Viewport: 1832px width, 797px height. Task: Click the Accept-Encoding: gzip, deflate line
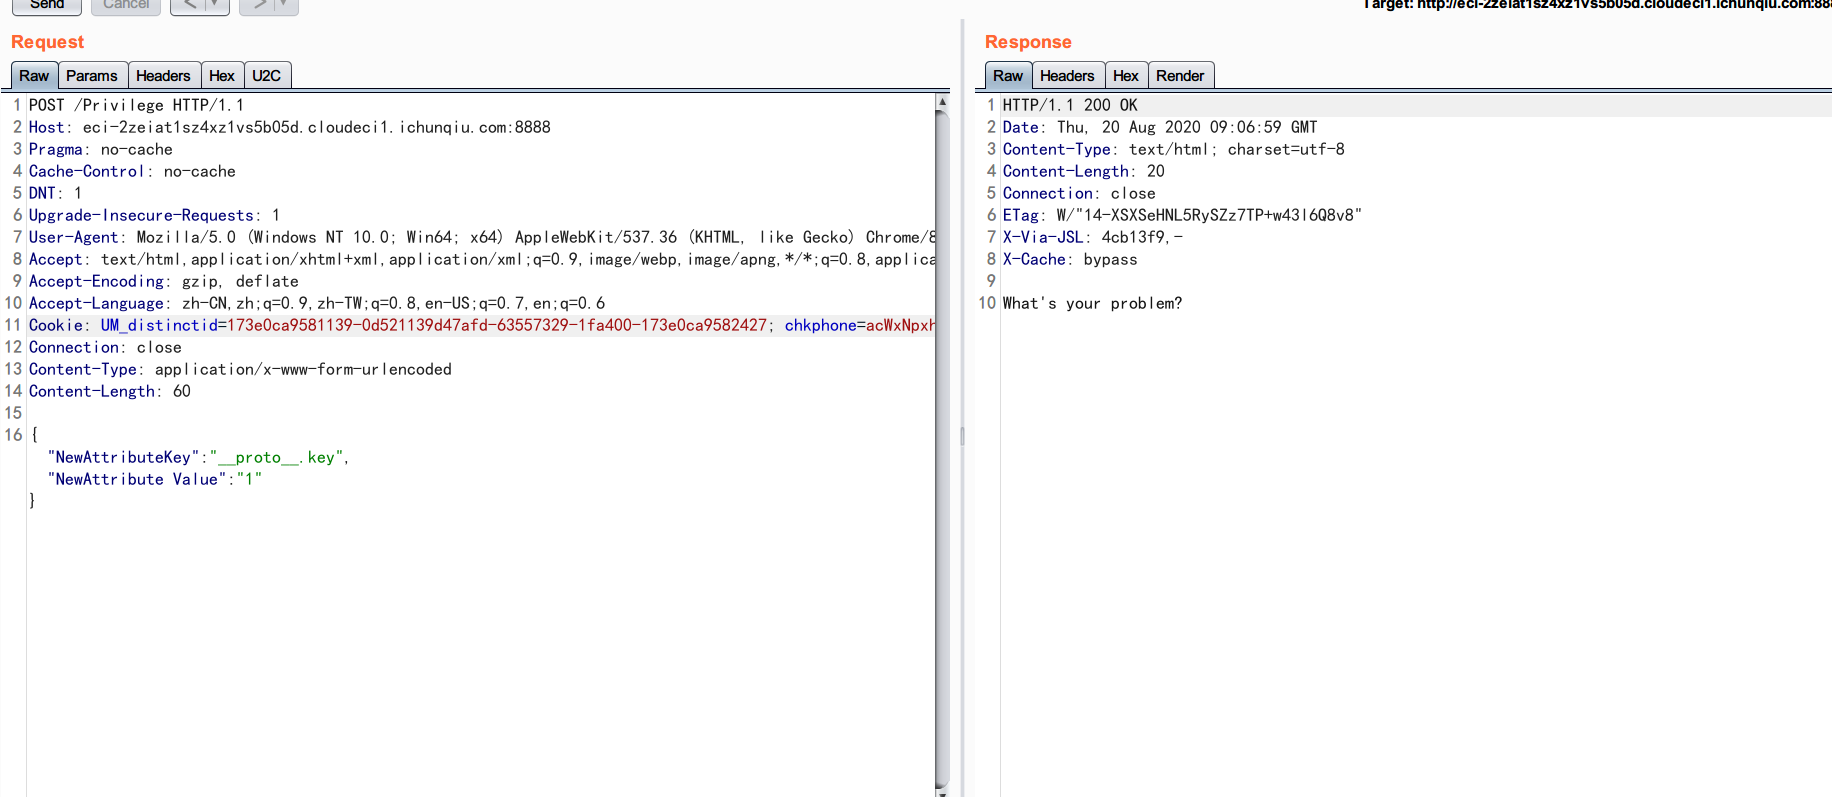click(164, 281)
